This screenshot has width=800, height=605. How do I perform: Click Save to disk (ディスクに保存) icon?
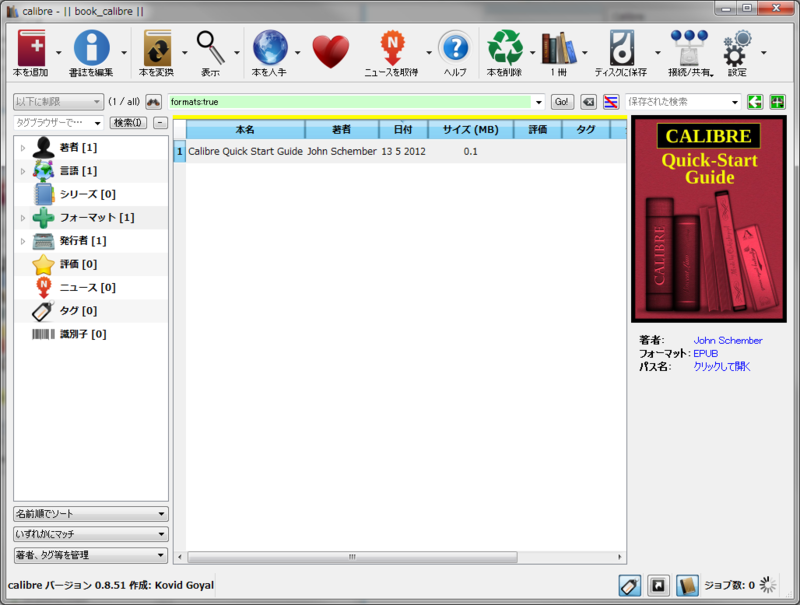(x=621, y=48)
